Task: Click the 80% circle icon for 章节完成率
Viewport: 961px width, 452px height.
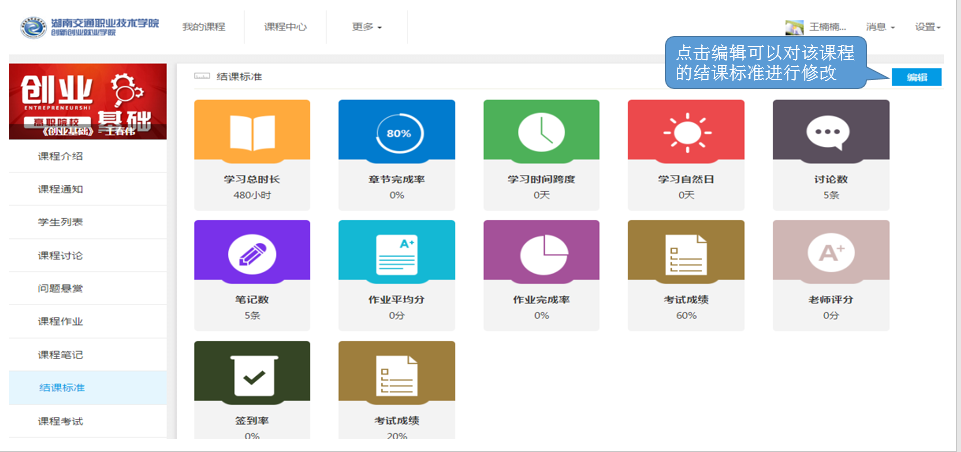Action: (397, 131)
